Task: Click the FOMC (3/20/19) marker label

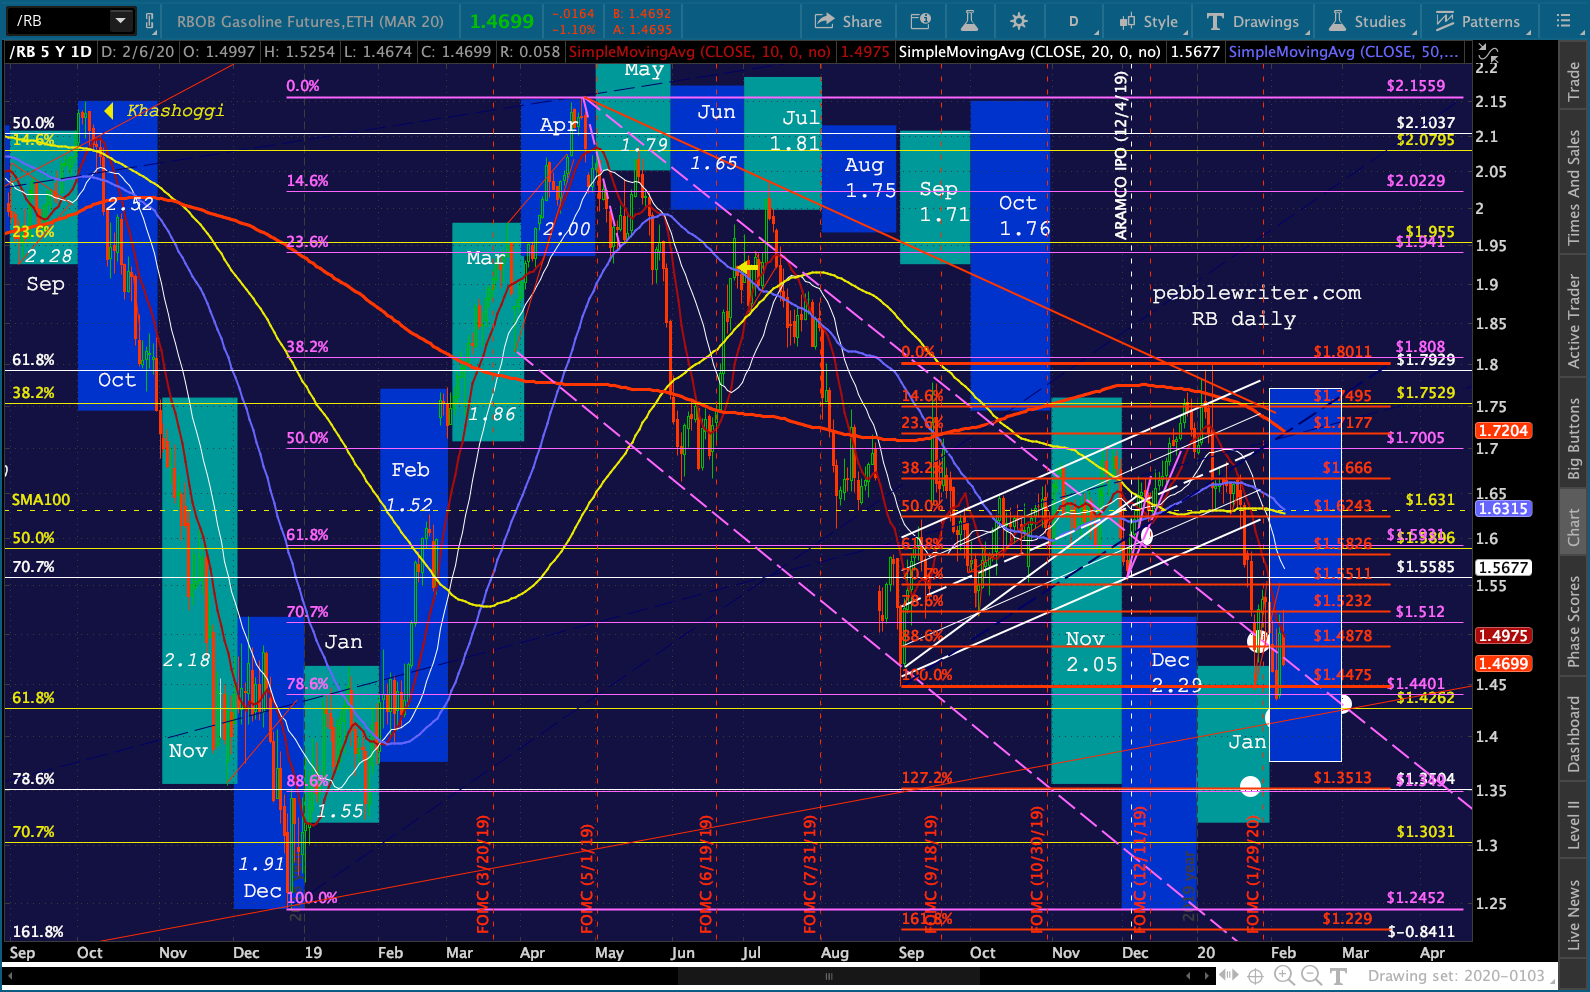Action: point(483,875)
